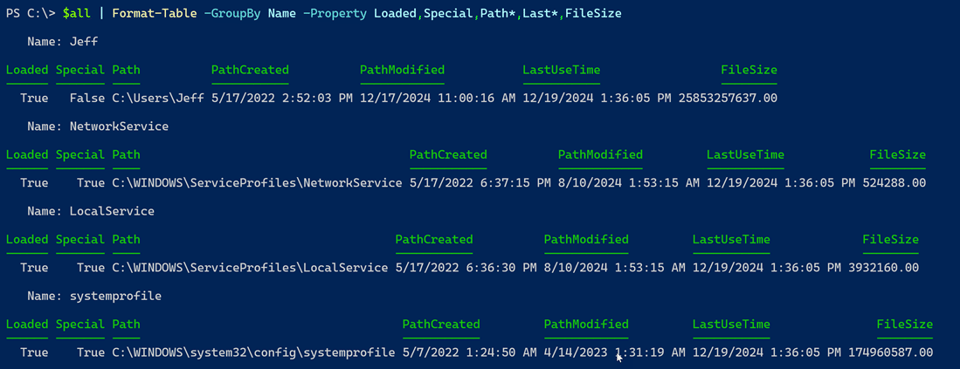
Task: Click the -Property parameter in command
Action: [333, 14]
